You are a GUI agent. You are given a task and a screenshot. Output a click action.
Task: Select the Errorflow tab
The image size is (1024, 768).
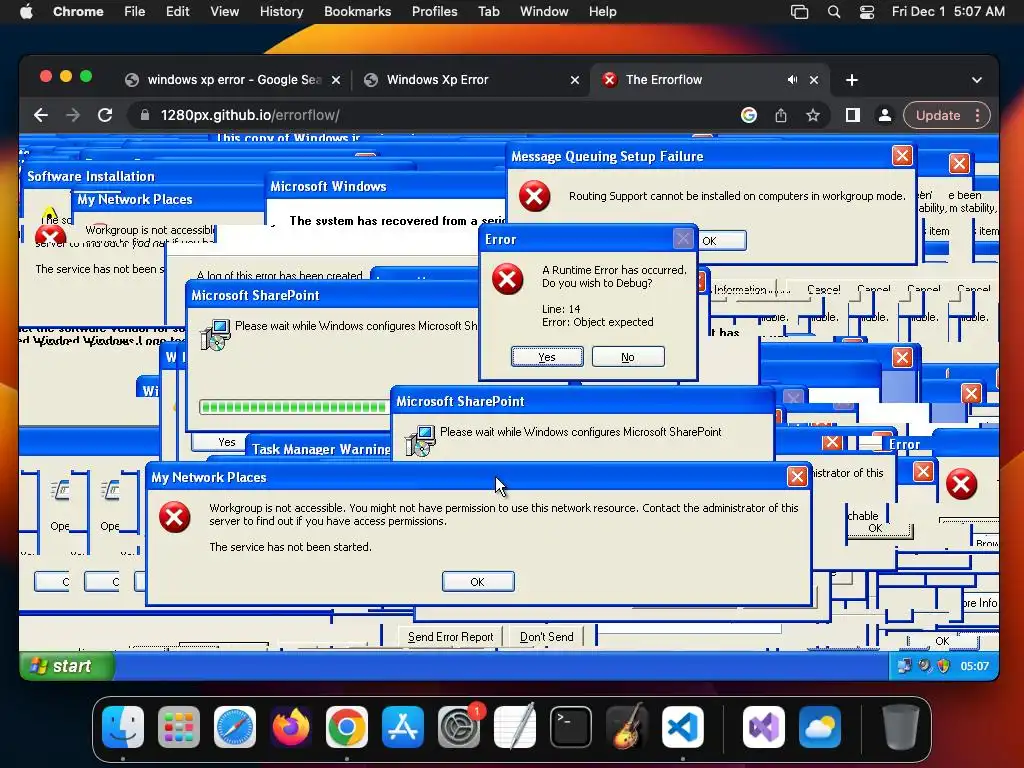point(709,80)
